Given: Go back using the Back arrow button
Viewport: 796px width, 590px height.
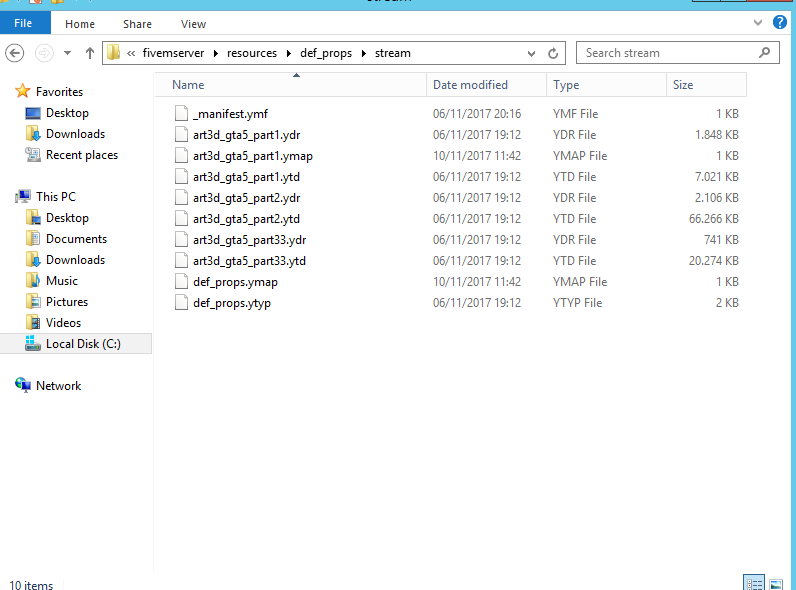Looking at the screenshot, I should coord(15,53).
